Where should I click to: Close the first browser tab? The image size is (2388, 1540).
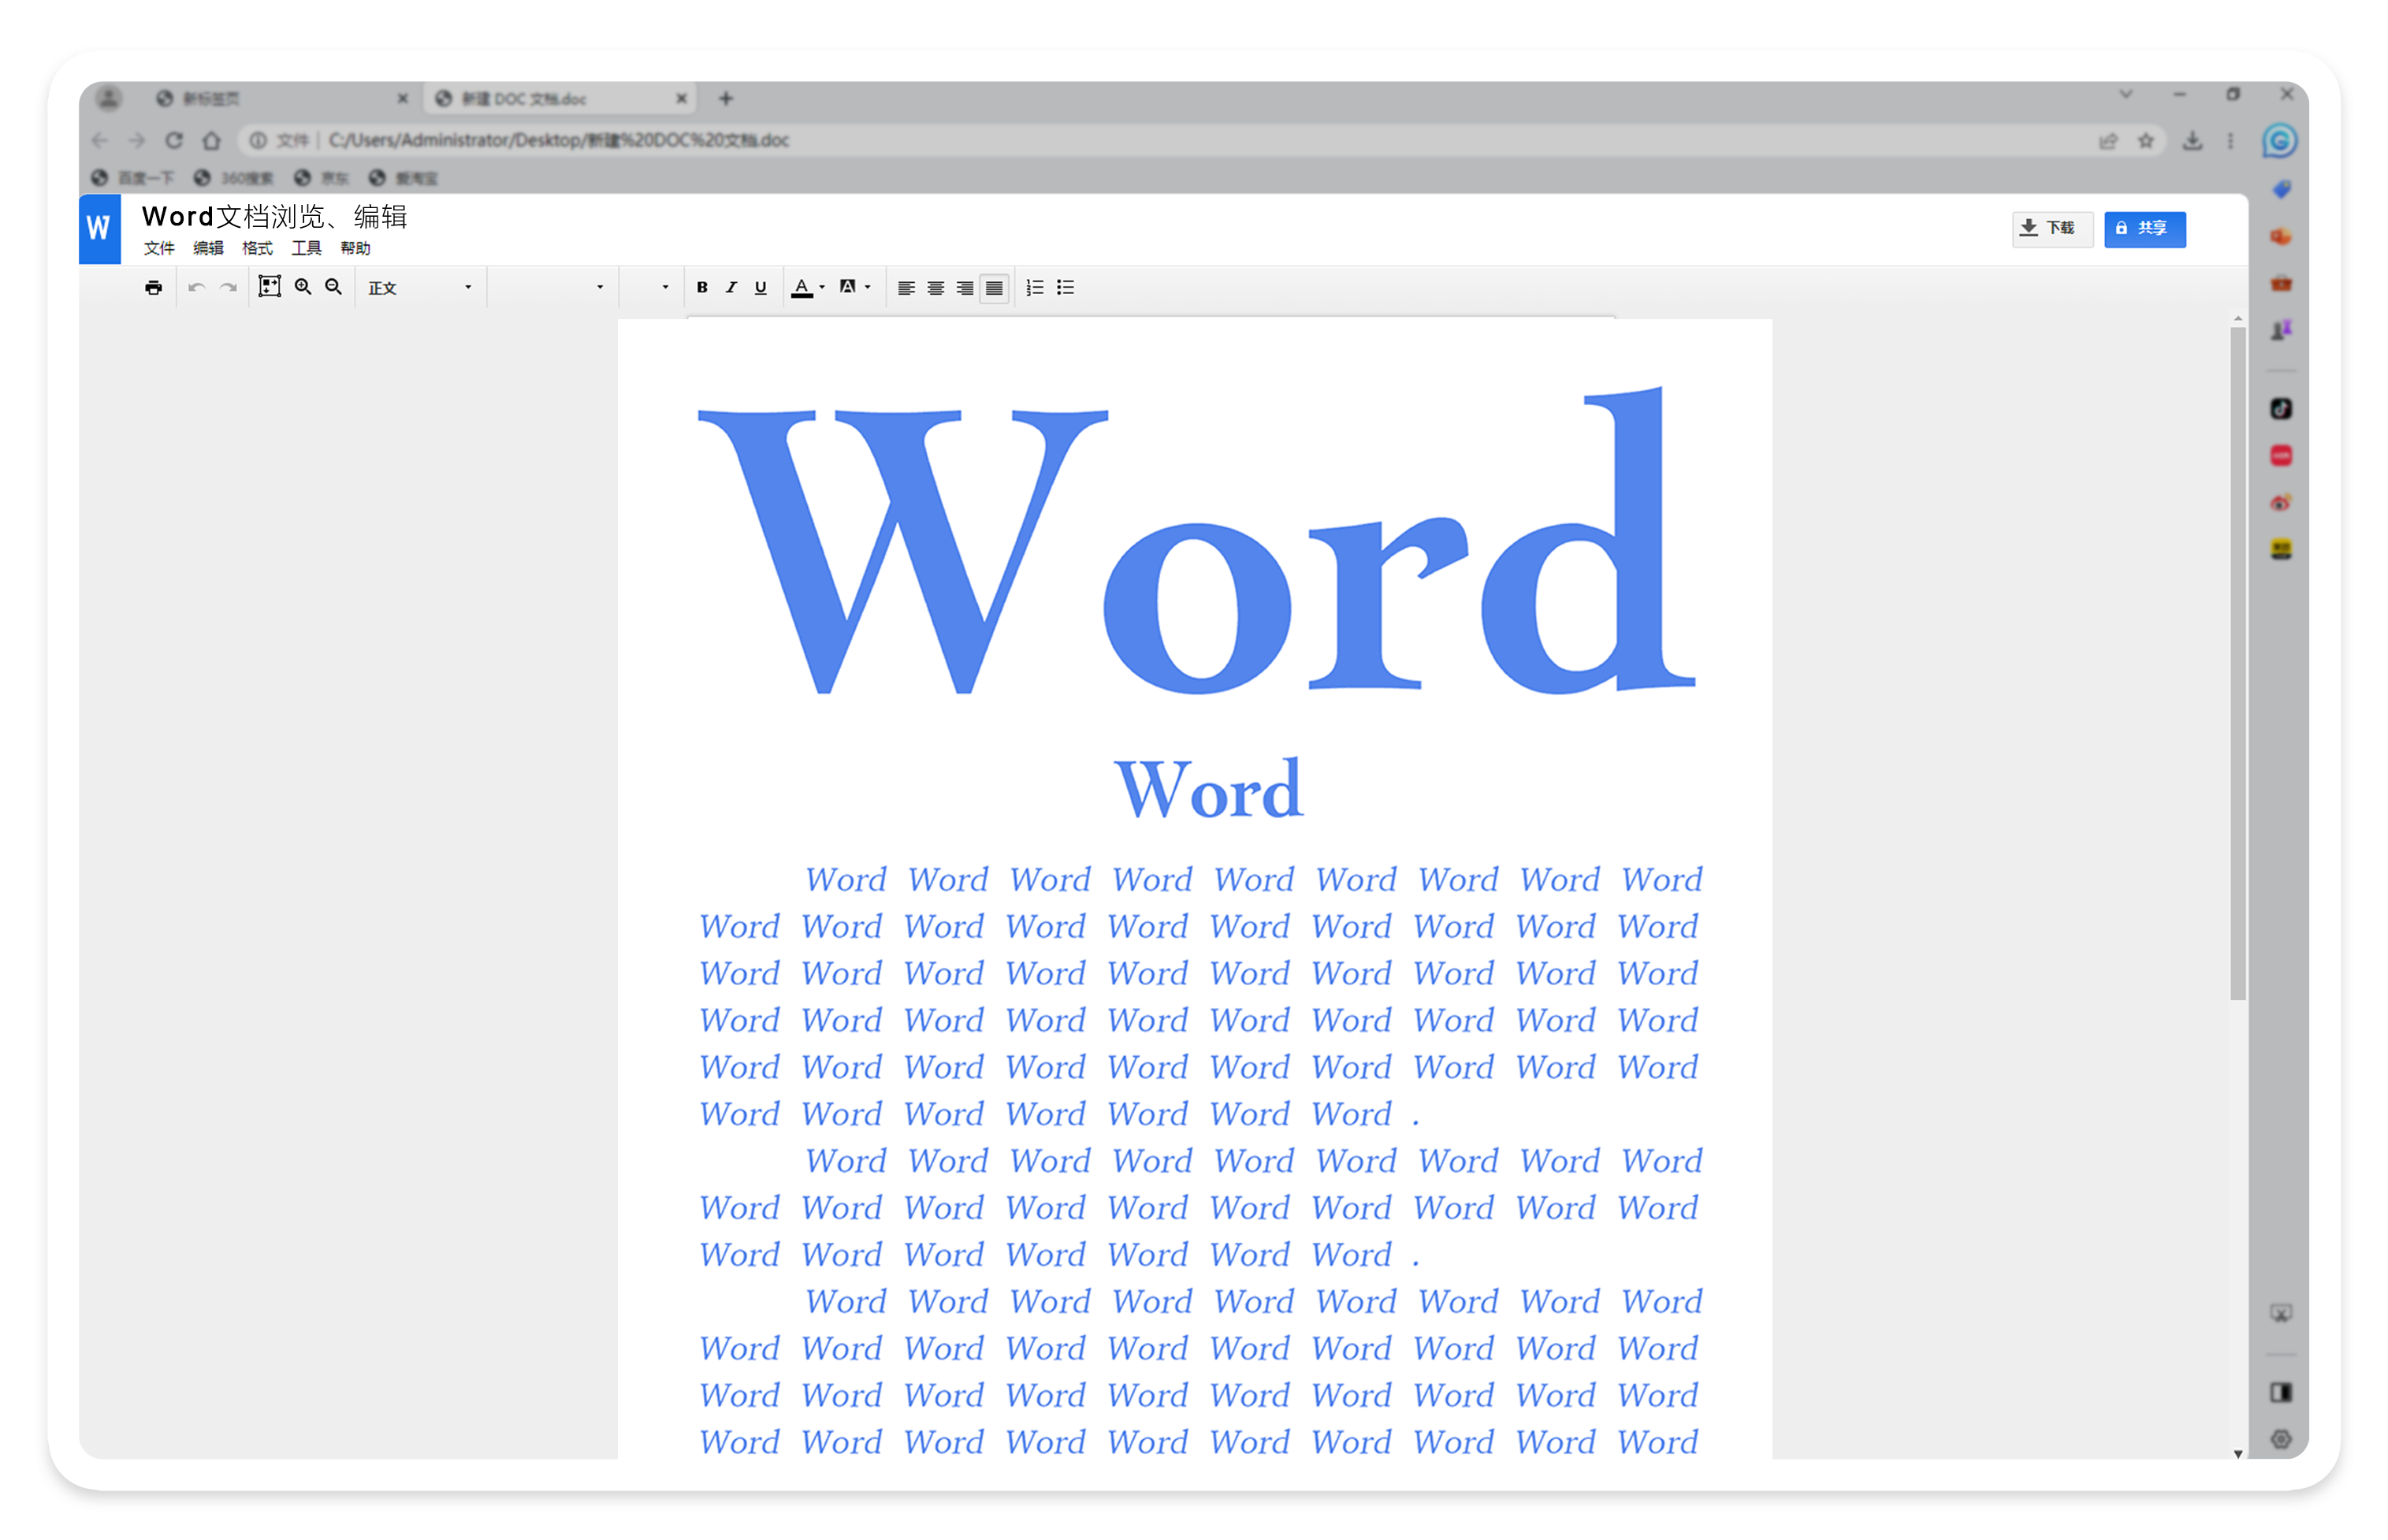(x=403, y=98)
